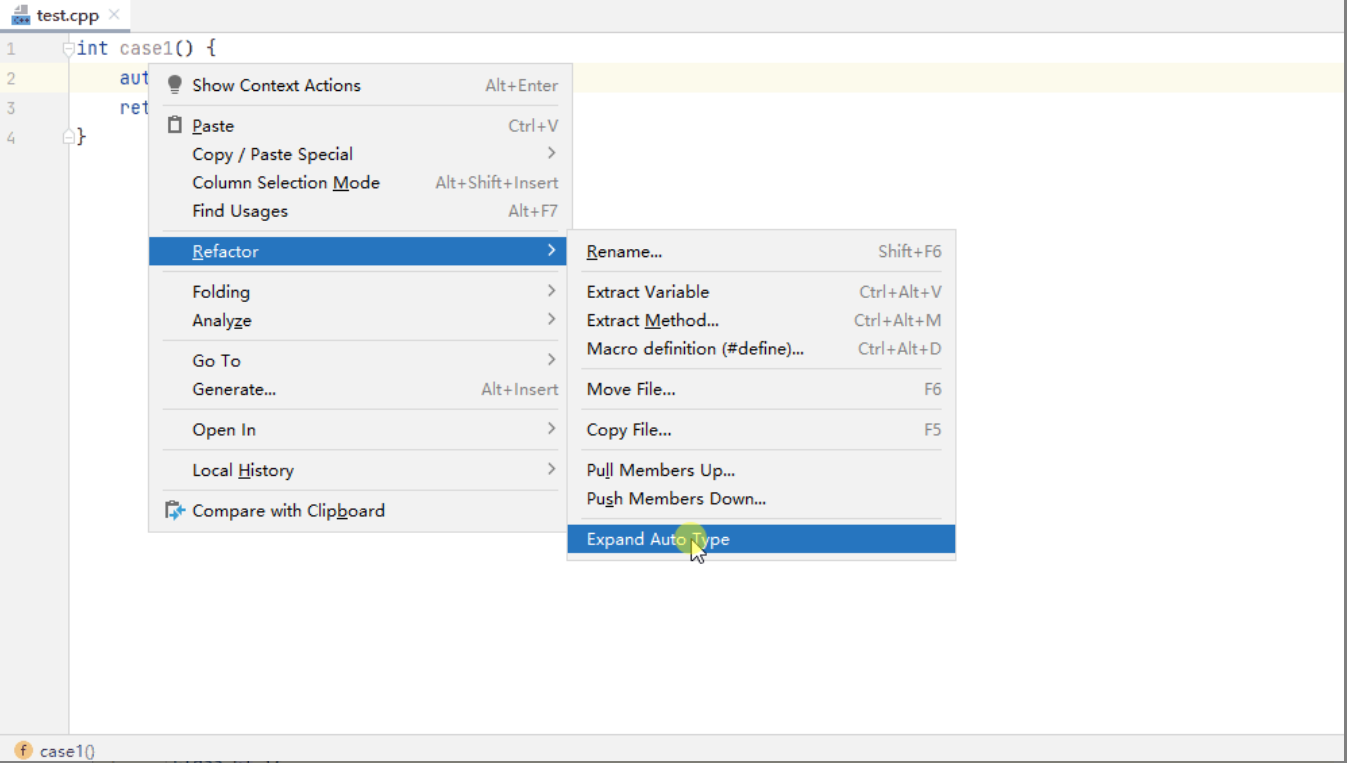Switch to the test.cpp editor tab
Image resolution: width=1347 pixels, height=763 pixels.
[66, 15]
